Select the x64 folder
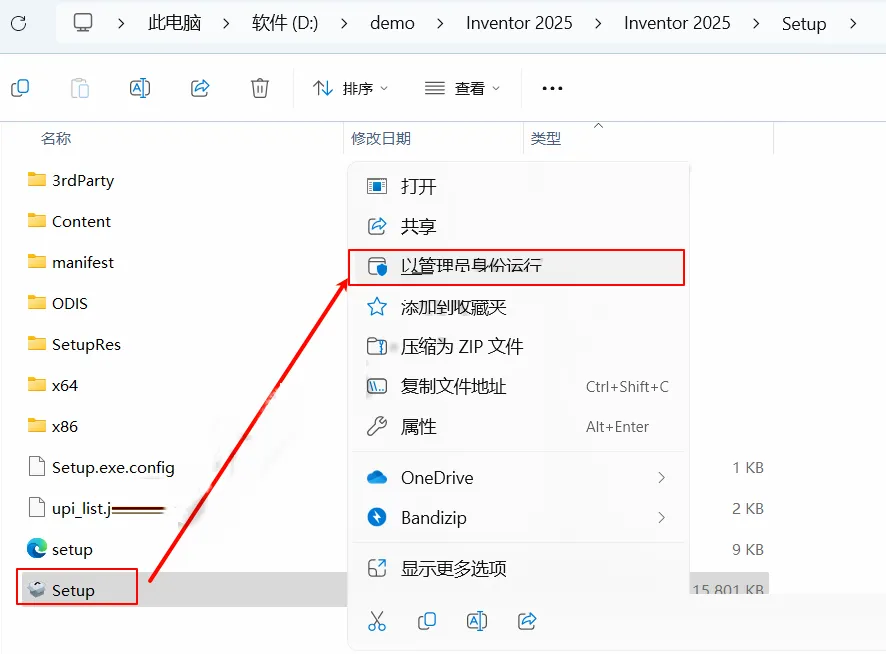886x654 pixels. coord(53,386)
